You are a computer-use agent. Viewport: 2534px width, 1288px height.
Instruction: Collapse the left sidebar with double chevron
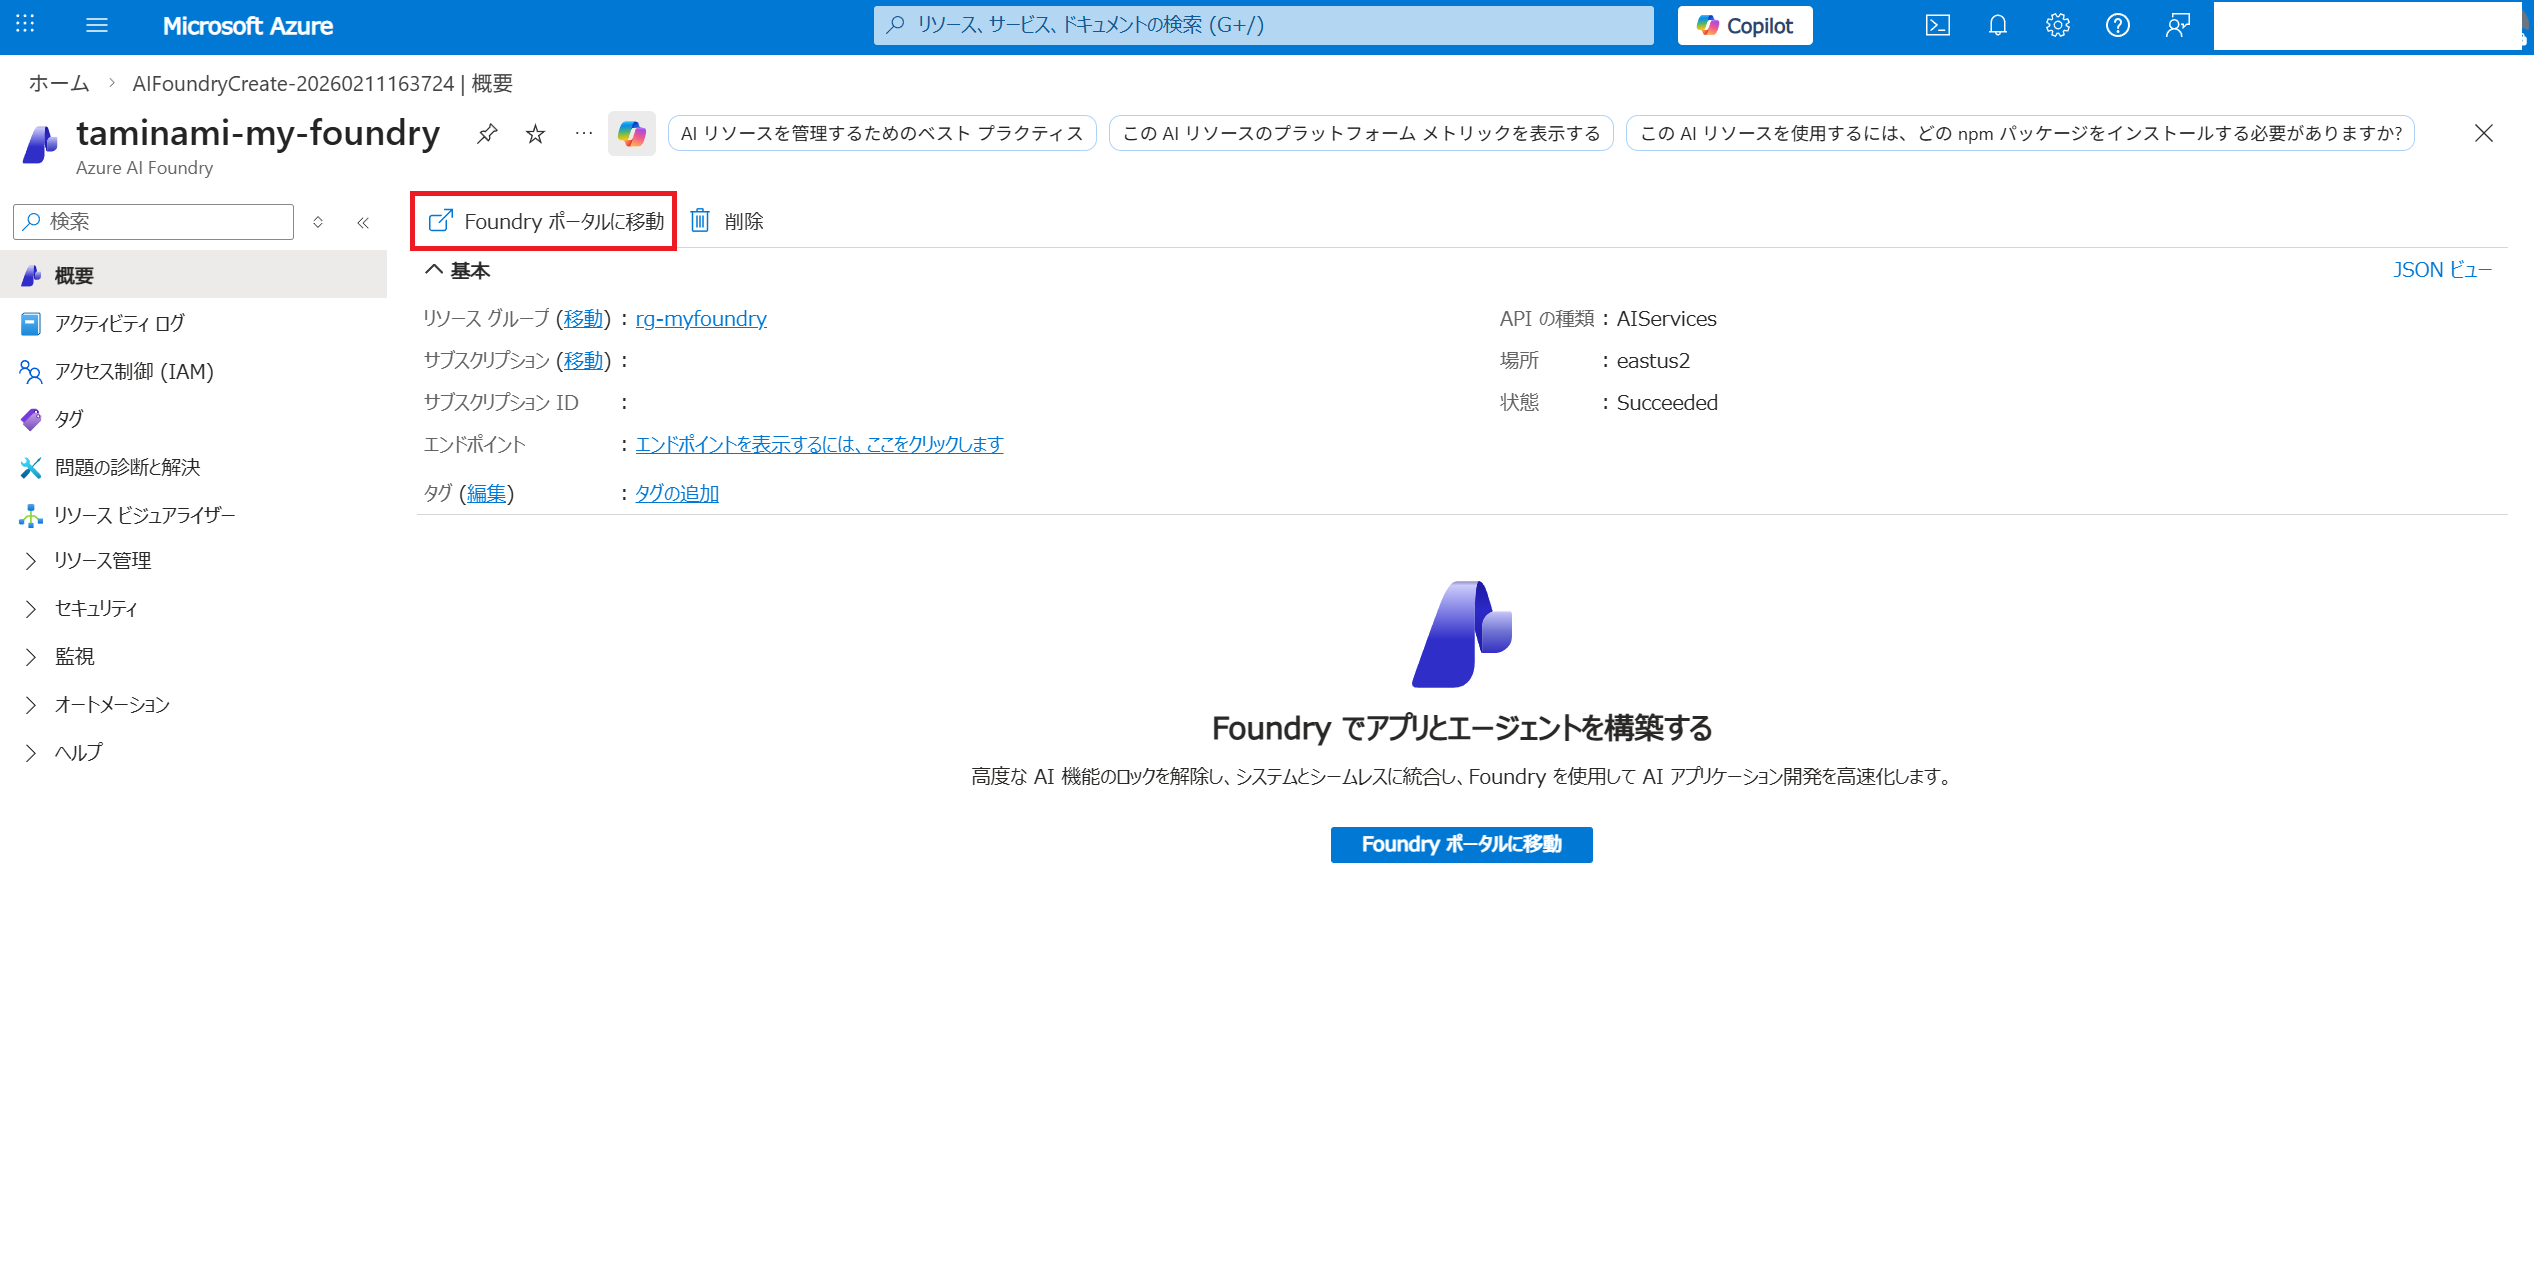click(363, 222)
